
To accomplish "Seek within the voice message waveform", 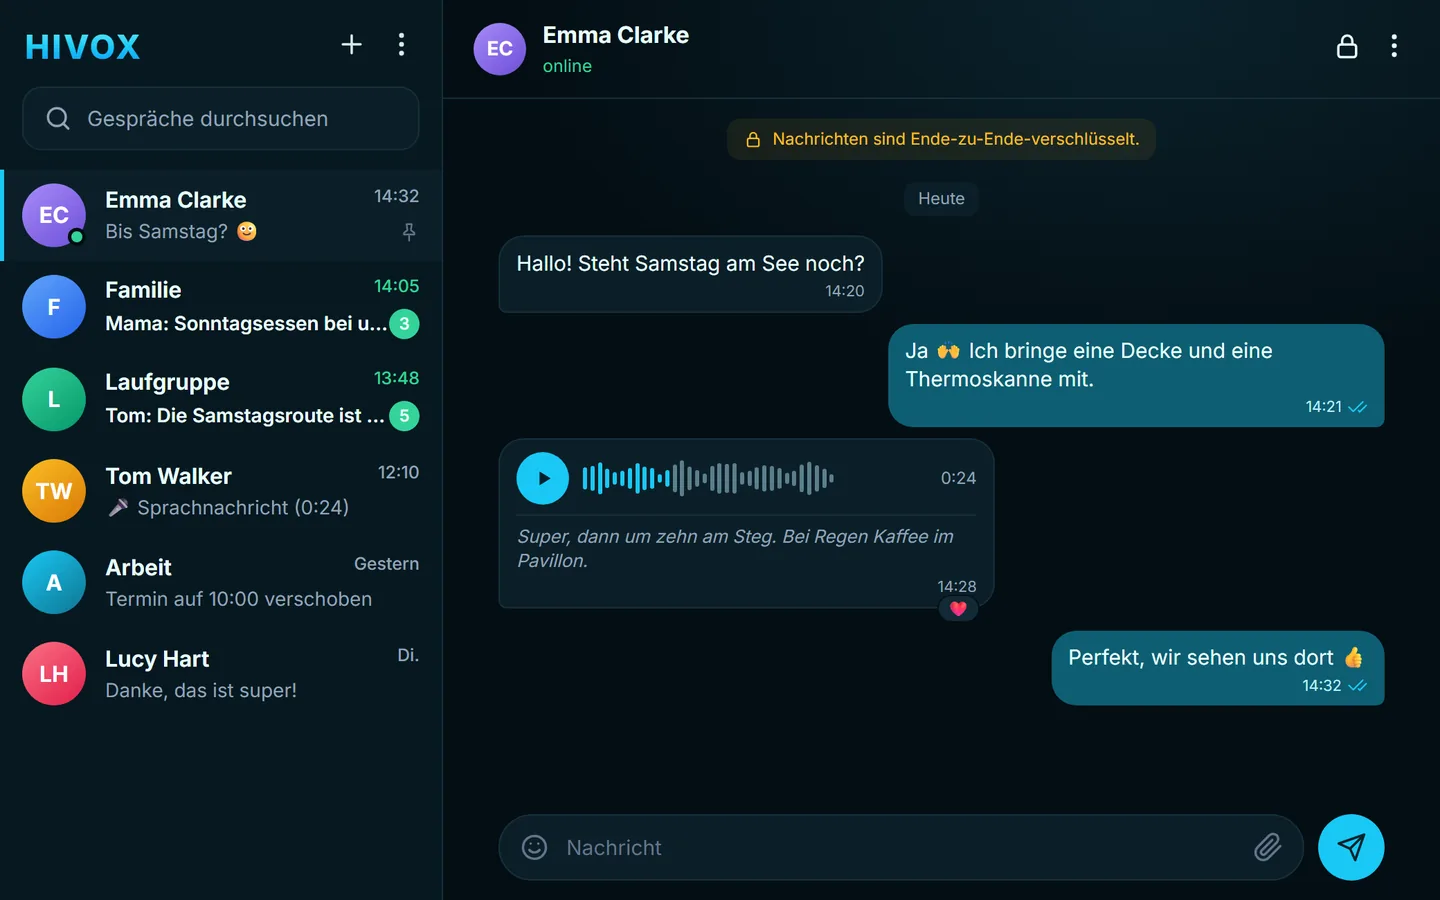I will pyautogui.click(x=708, y=478).
